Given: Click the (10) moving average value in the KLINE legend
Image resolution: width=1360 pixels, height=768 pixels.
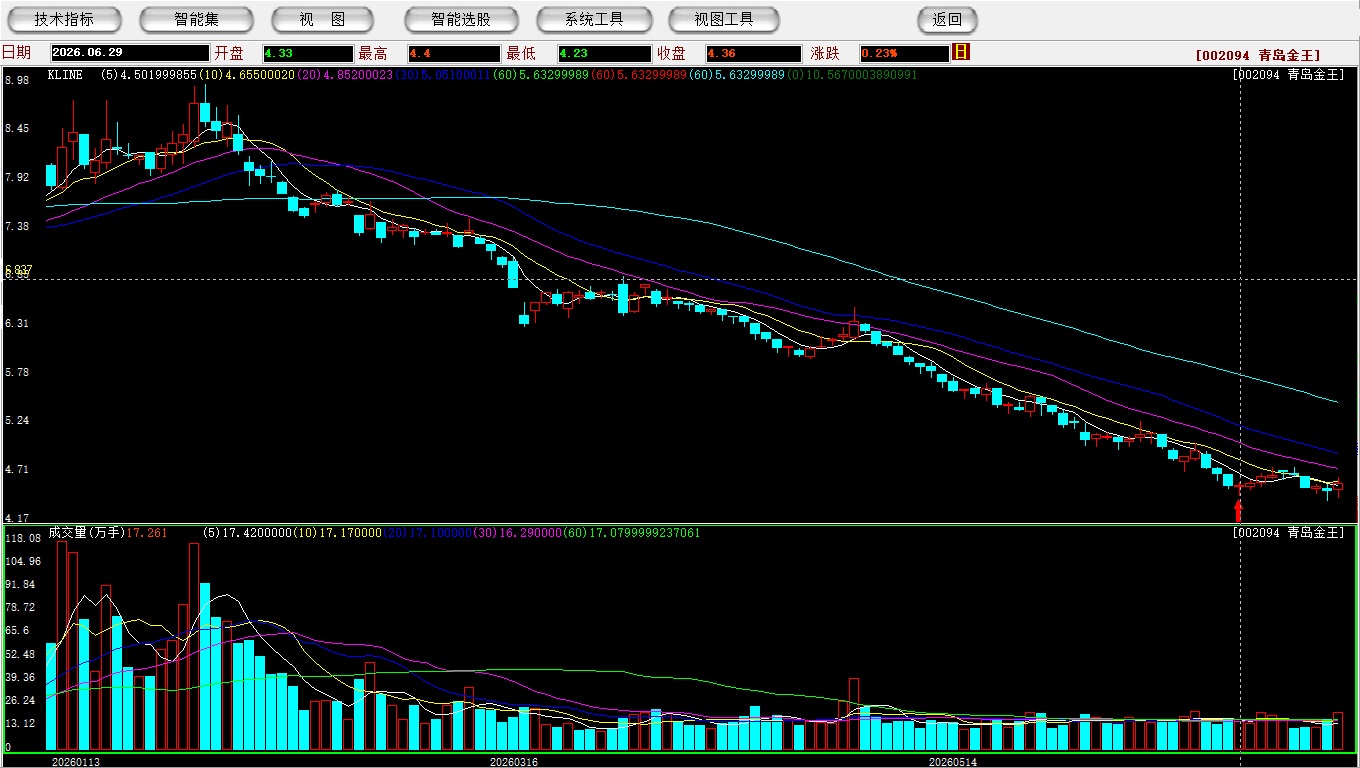Looking at the screenshot, I should click(x=245, y=75).
